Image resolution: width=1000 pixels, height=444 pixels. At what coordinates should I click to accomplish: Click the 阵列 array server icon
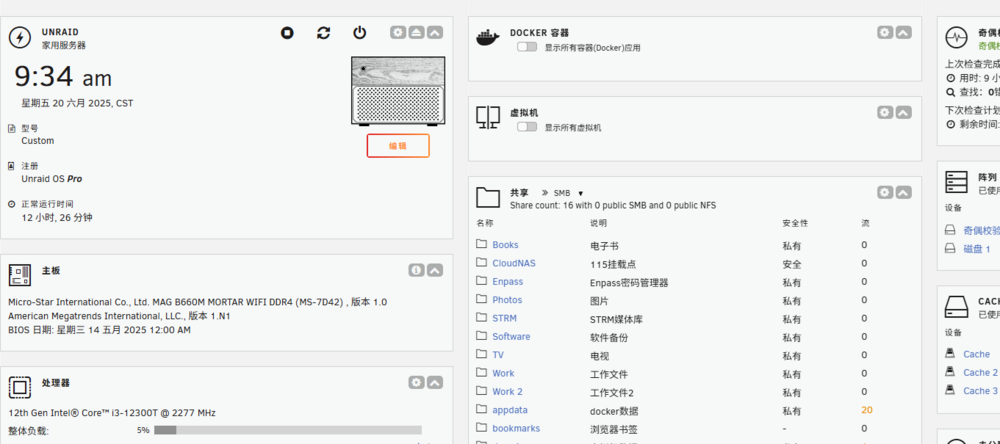(x=956, y=182)
